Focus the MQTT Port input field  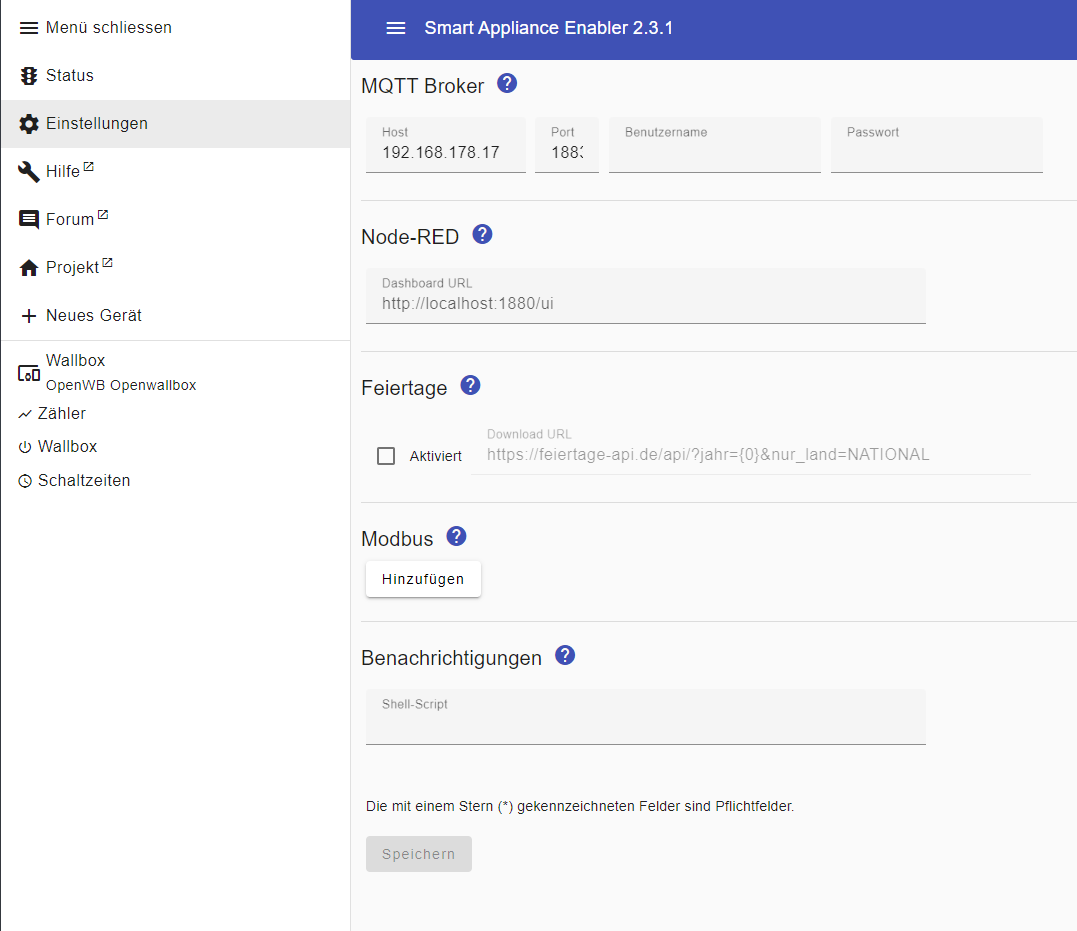(x=567, y=145)
